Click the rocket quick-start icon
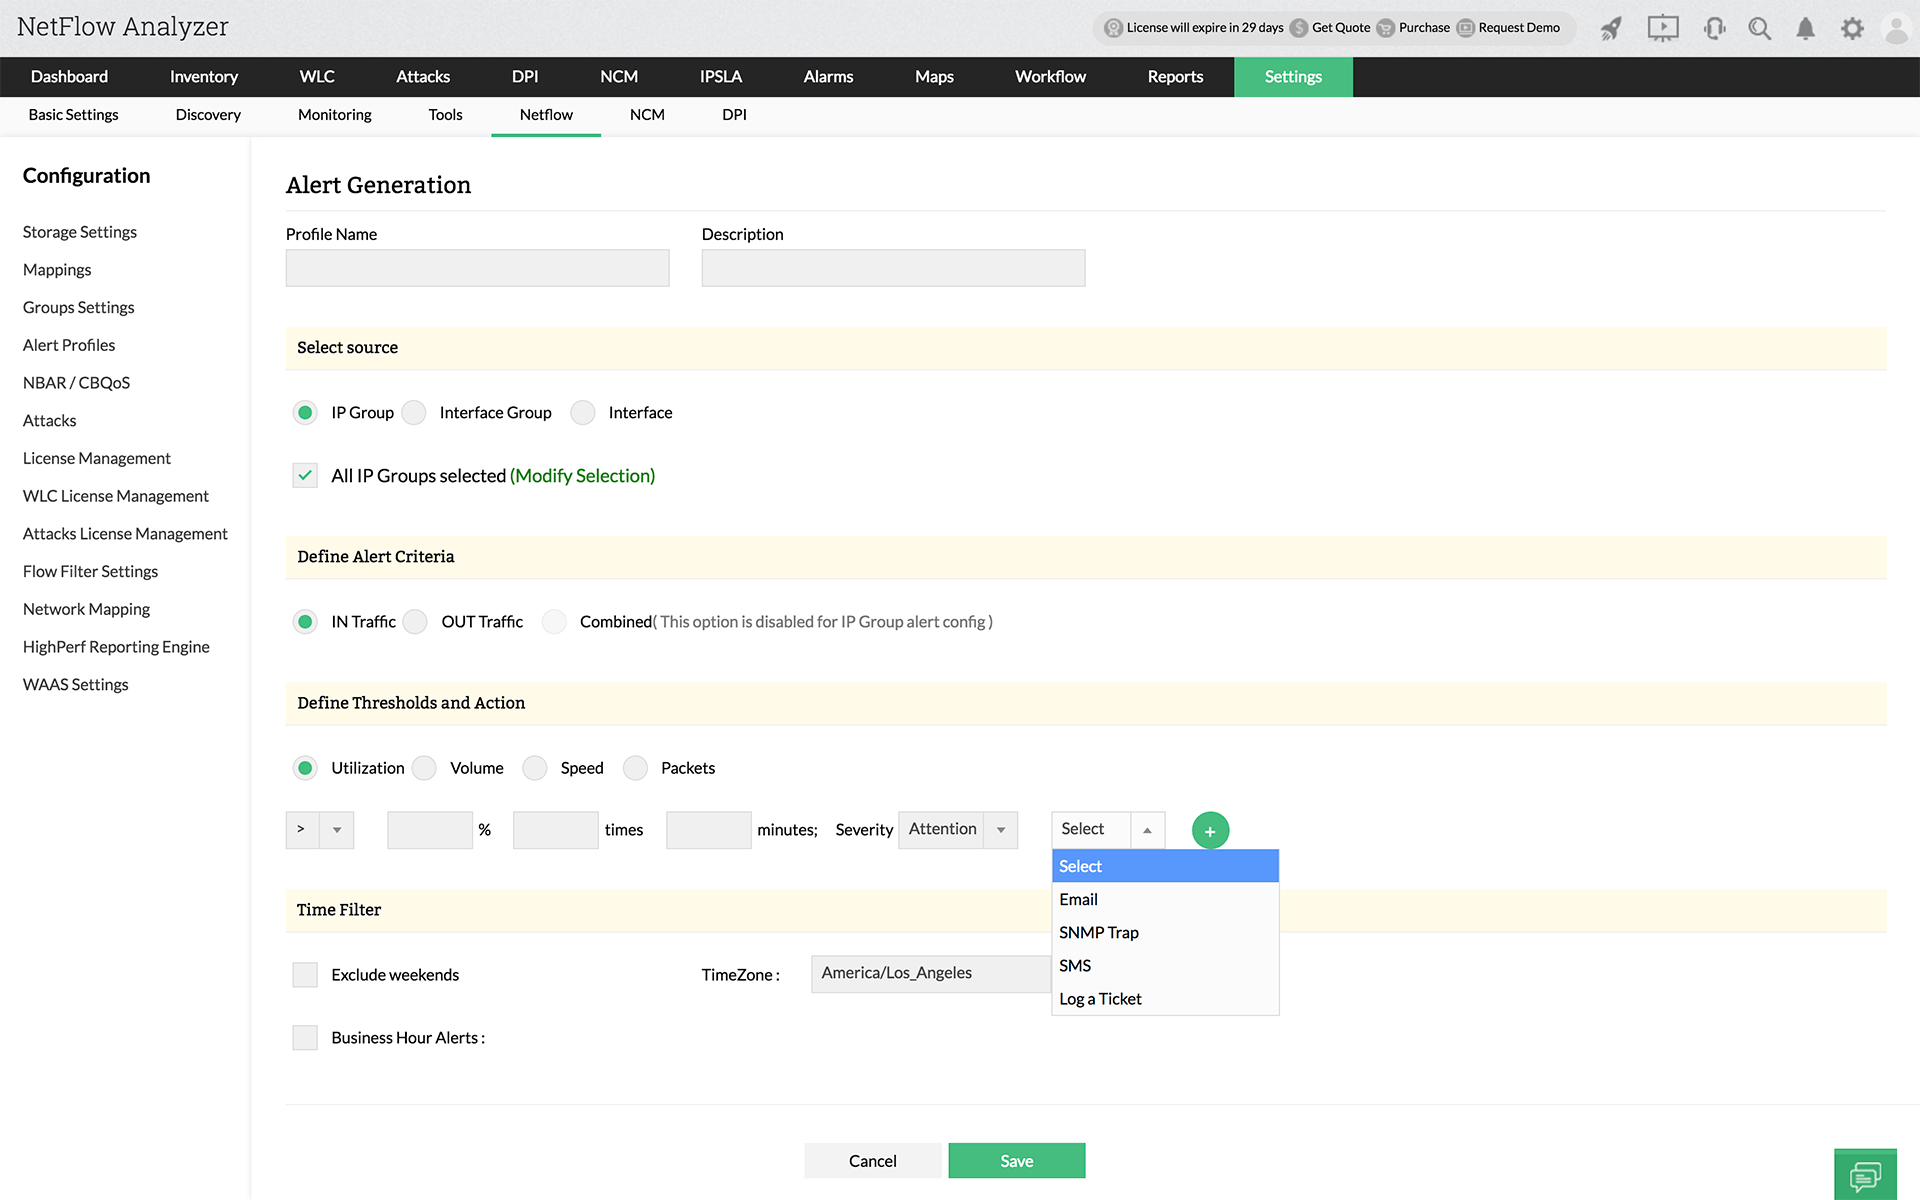The image size is (1920, 1200). point(1611,28)
